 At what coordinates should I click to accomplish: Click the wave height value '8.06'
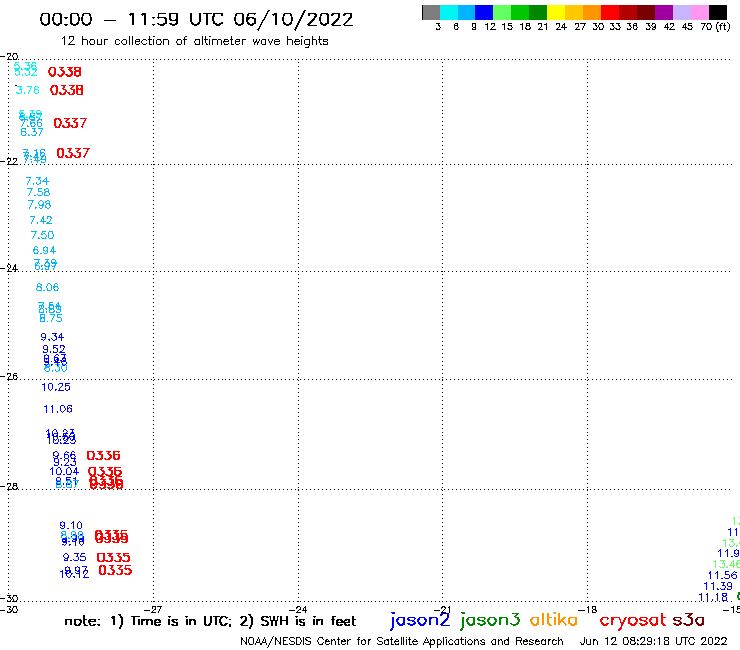[x=48, y=287]
